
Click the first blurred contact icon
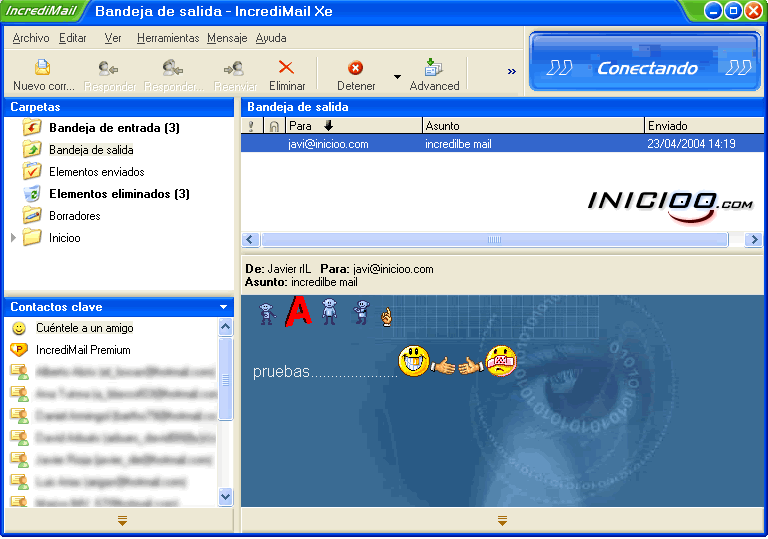pyautogui.click(x=19, y=372)
